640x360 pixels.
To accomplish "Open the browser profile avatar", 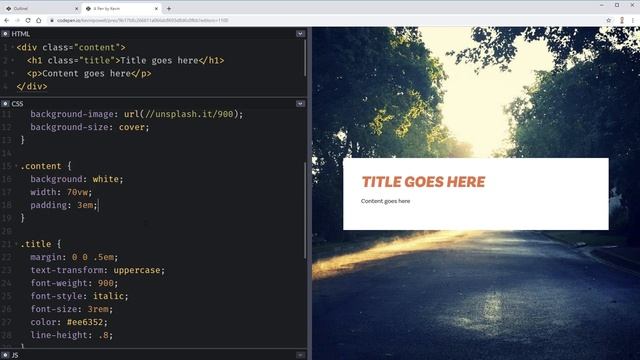I will (x=622, y=20).
